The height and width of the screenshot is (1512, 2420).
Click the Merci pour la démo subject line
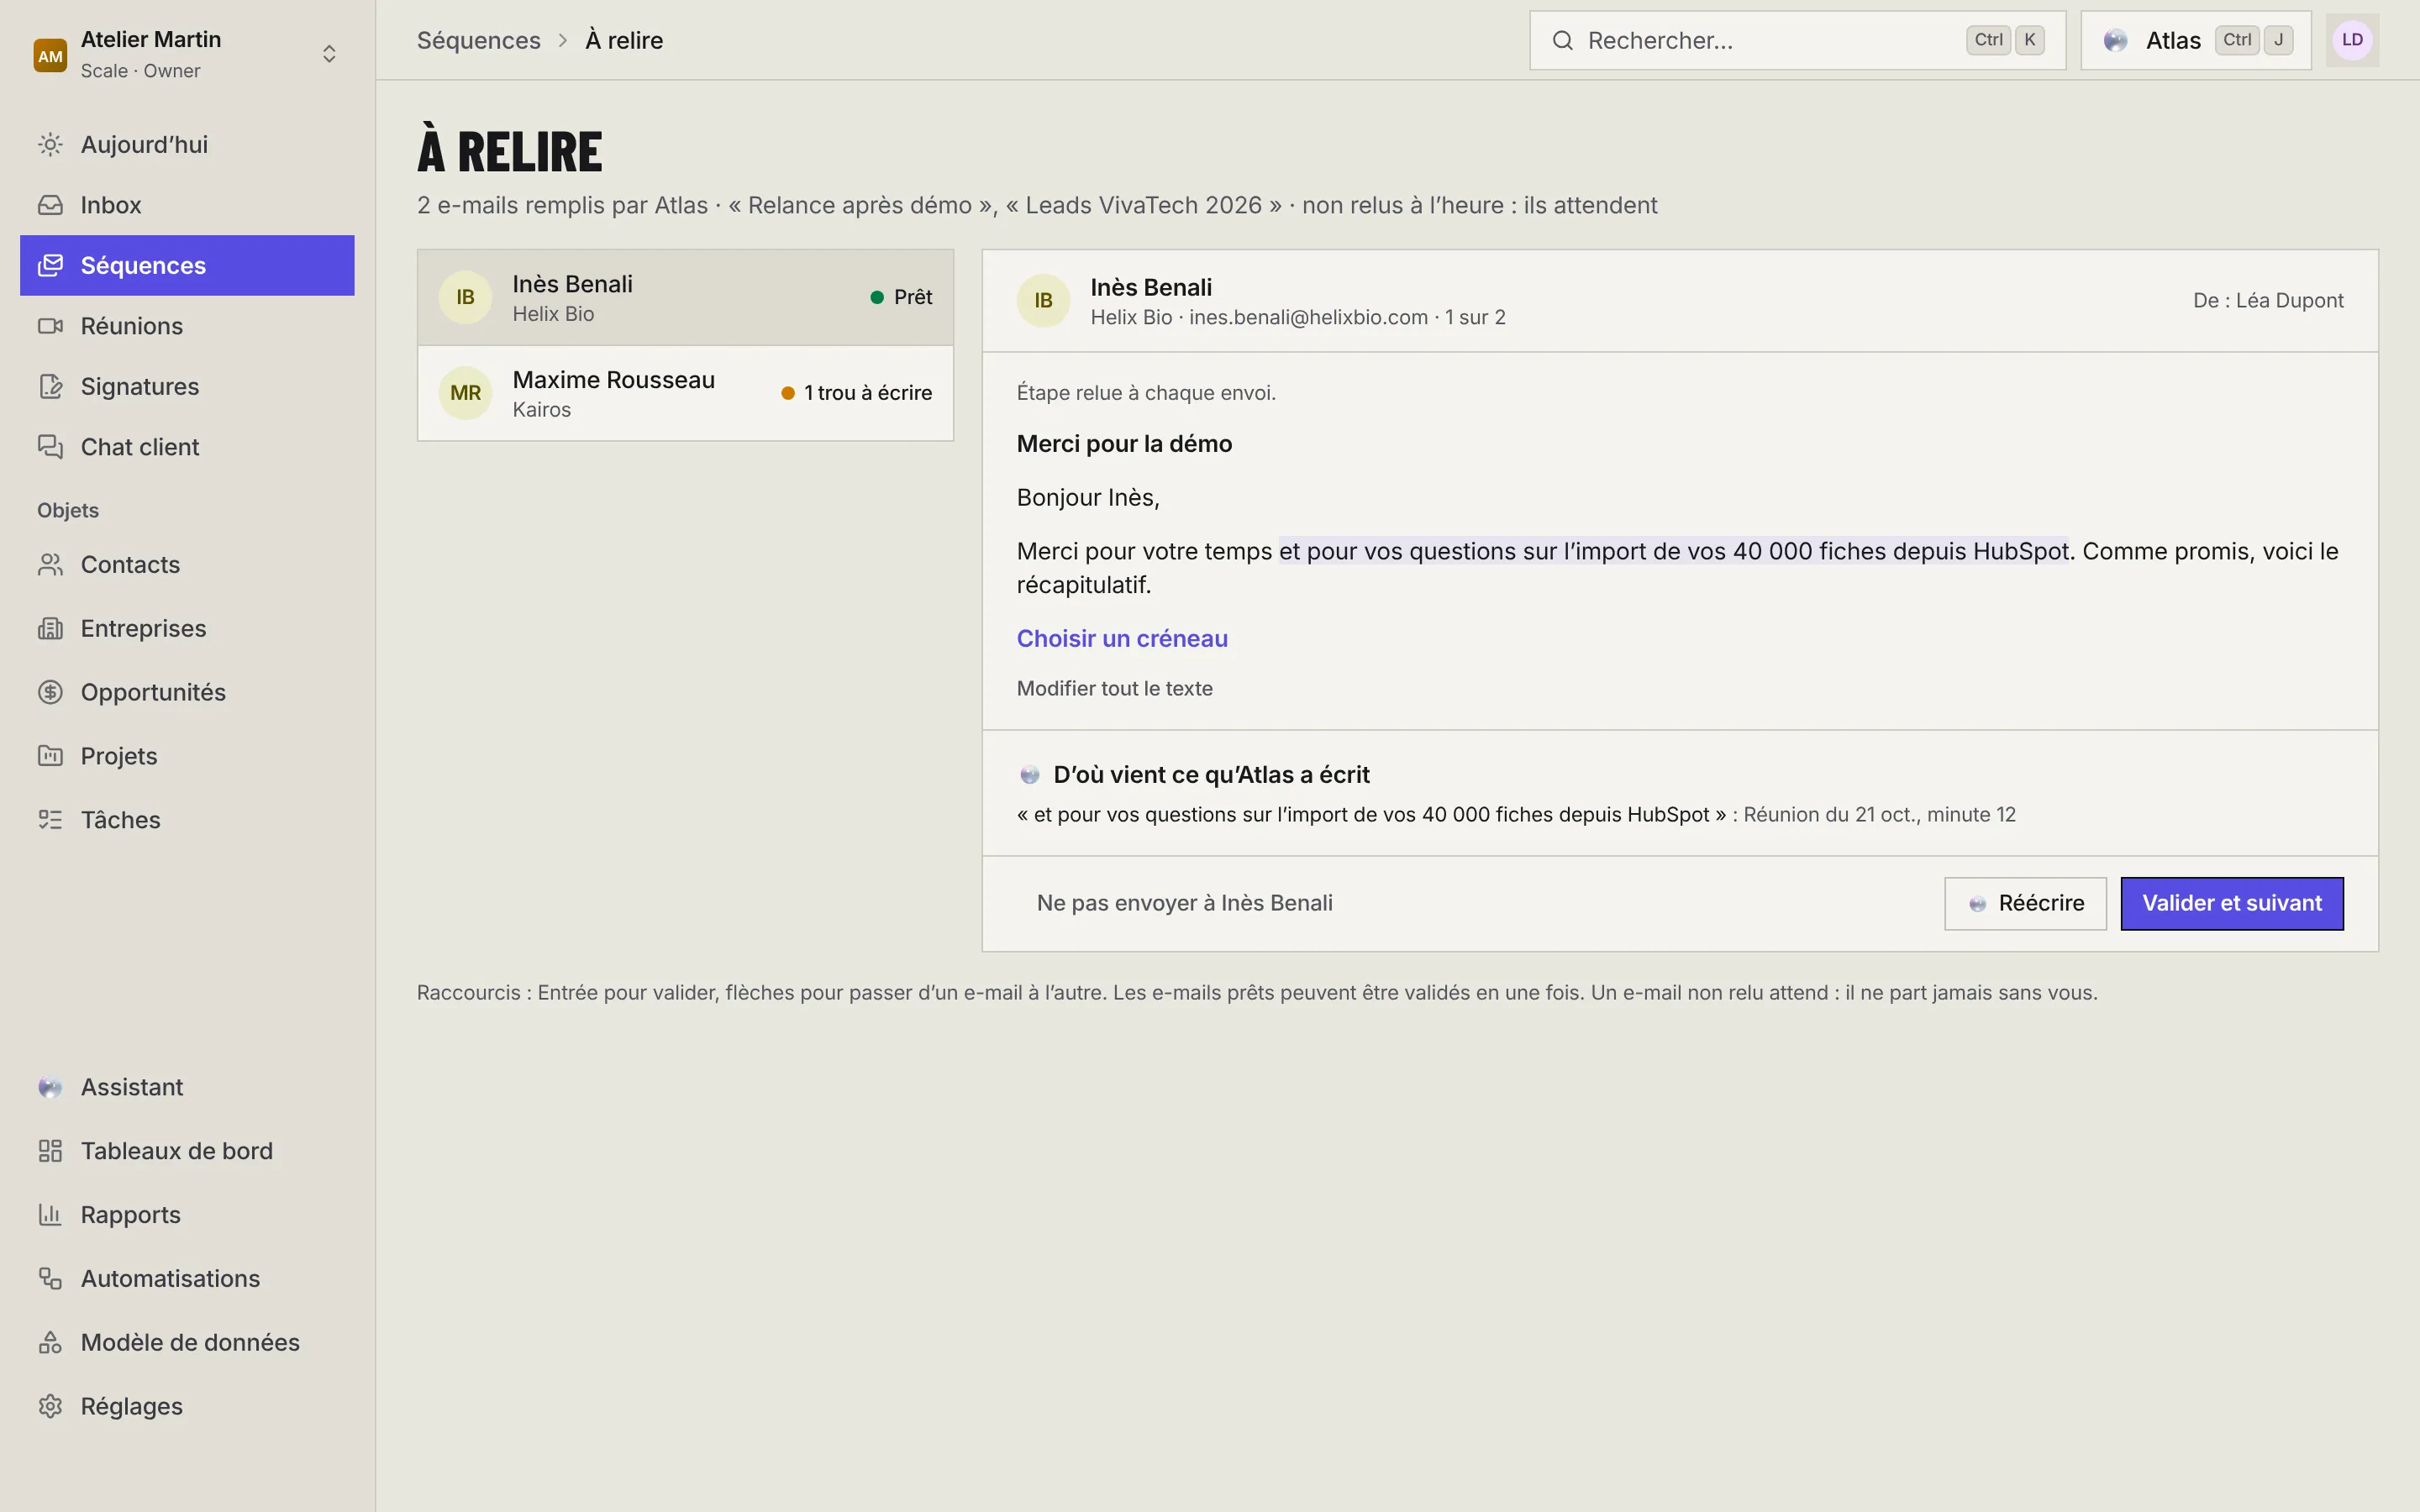(x=1124, y=444)
